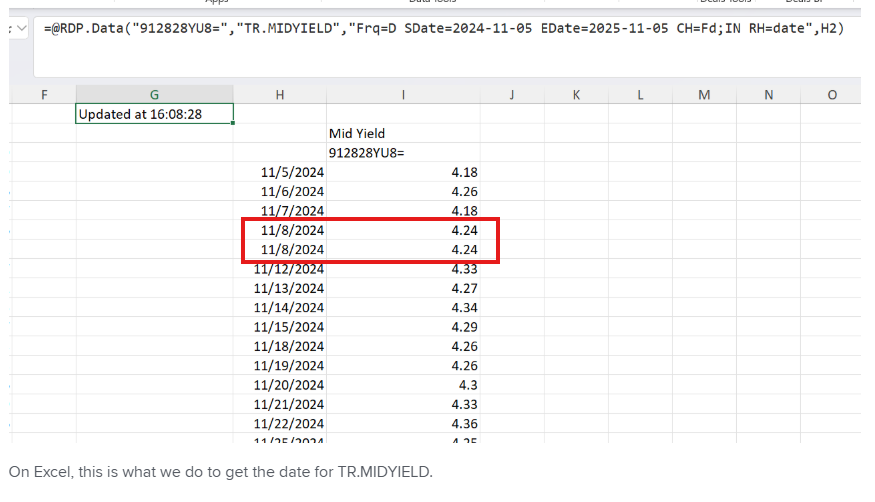The height and width of the screenshot is (502, 875).
Task: Click into the formula bar with RDP.Data formula
Action: [x=446, y=47]
